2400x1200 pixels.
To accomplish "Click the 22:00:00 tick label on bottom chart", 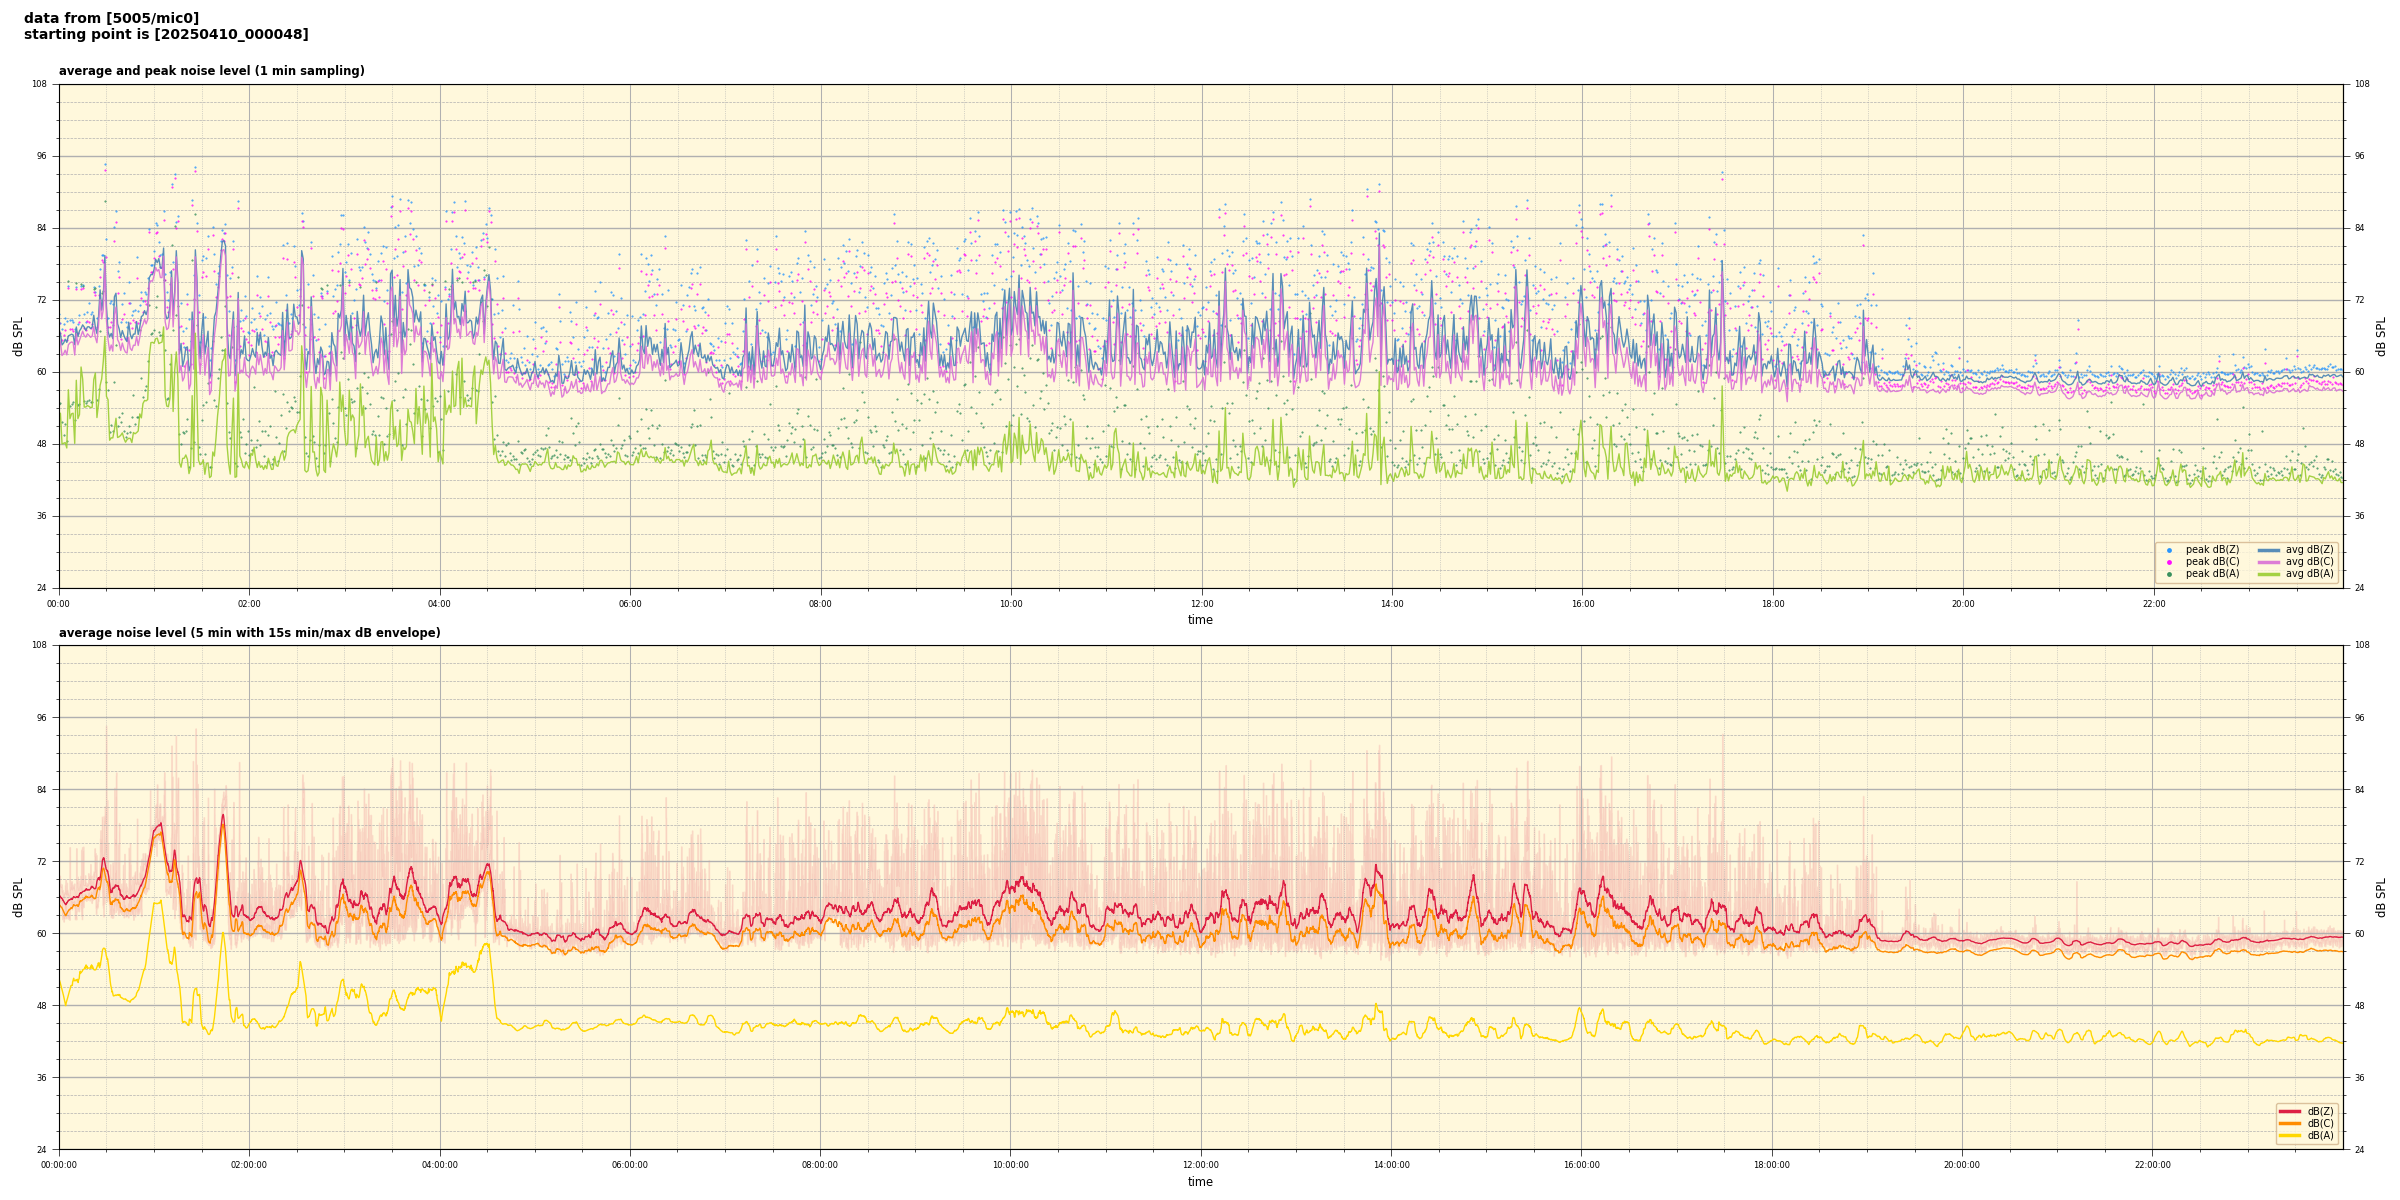I will coord(2152,1165).
